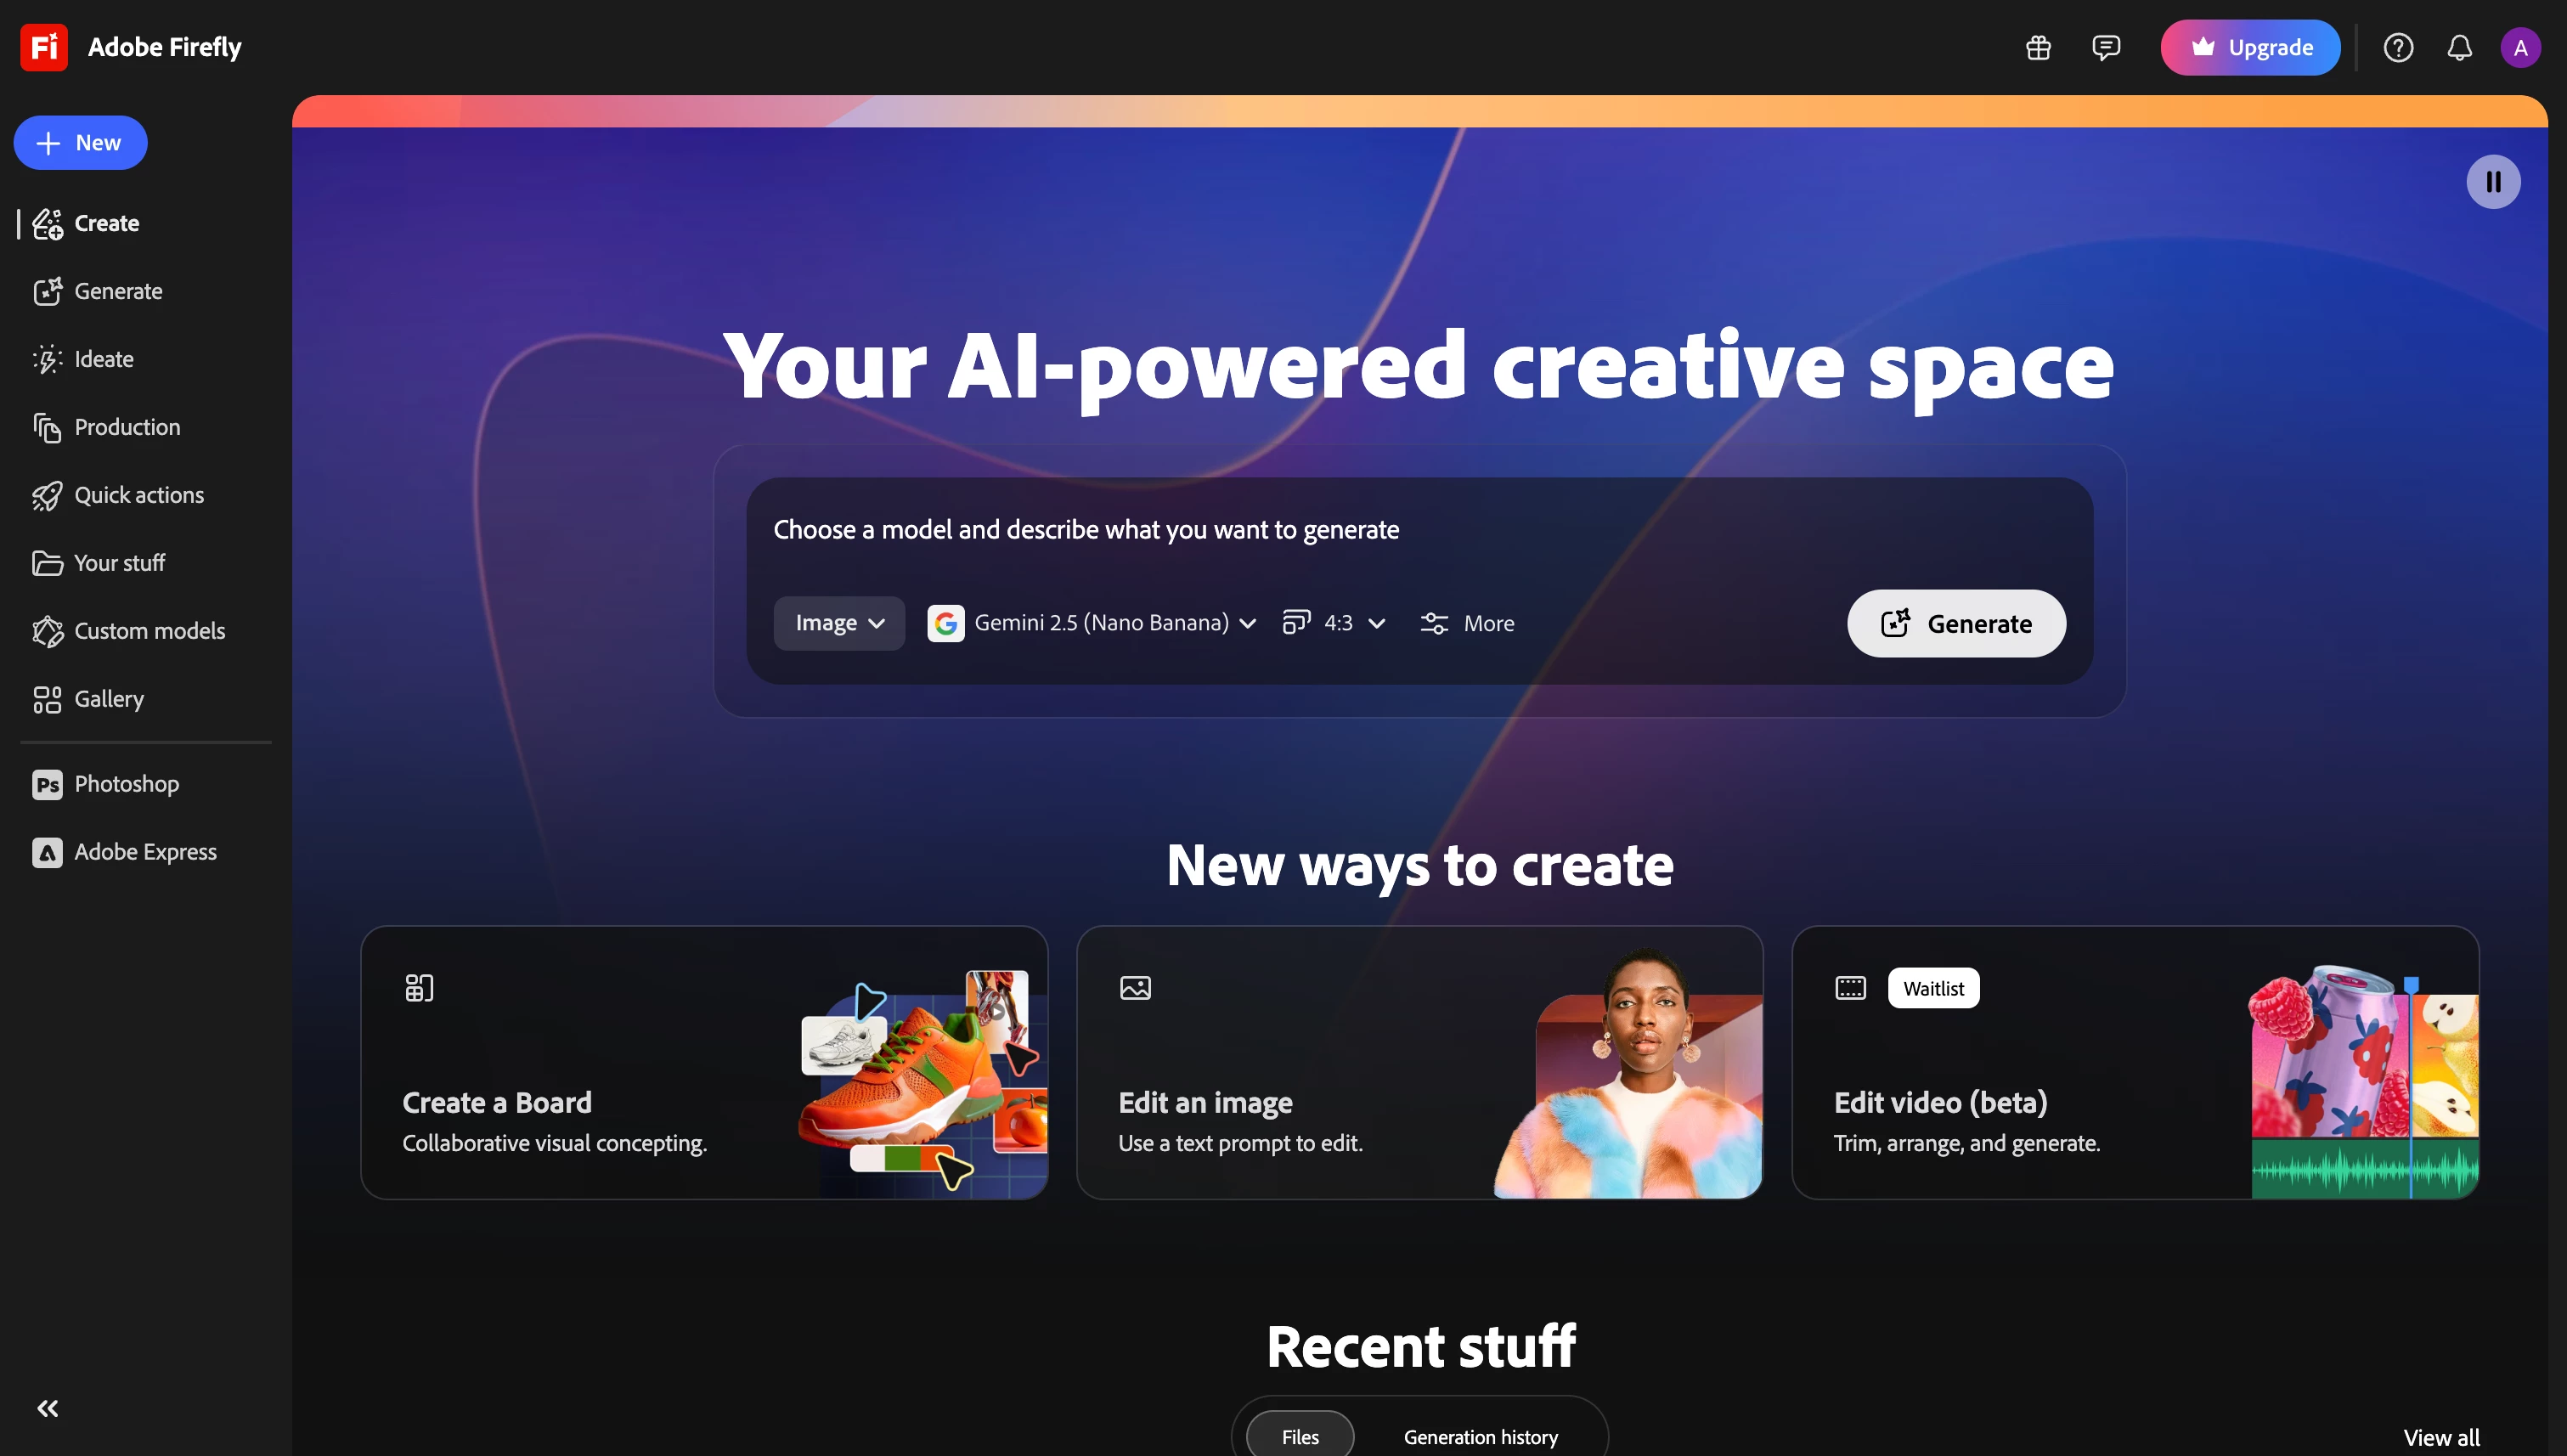Collapse the sidebar with double-chevron icon
Image resolution: width=2567 pixels, height=1456 pixels.
(47, 1408)
